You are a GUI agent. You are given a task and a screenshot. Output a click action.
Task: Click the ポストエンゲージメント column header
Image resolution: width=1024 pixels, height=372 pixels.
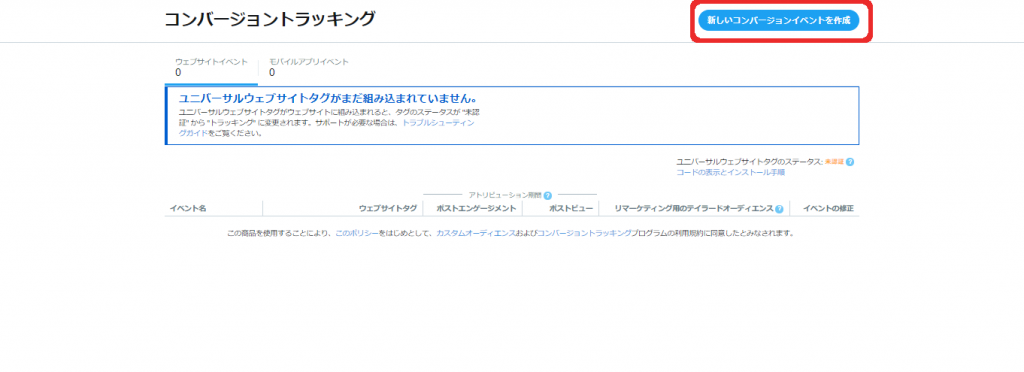(475, 209)
